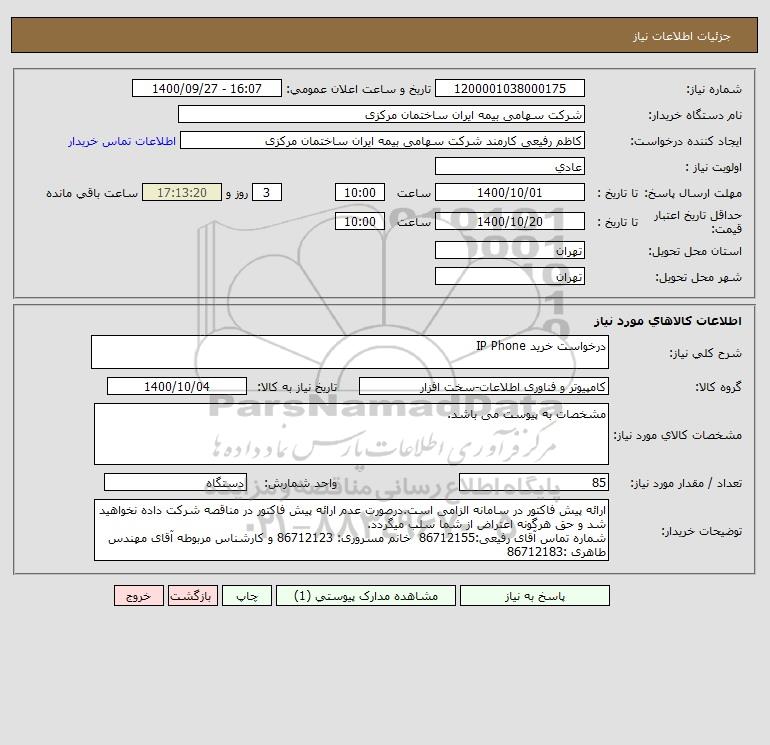This screenshot has height=745, width=770.
Task: Click the priority field عادی
Action: (510, 166)
